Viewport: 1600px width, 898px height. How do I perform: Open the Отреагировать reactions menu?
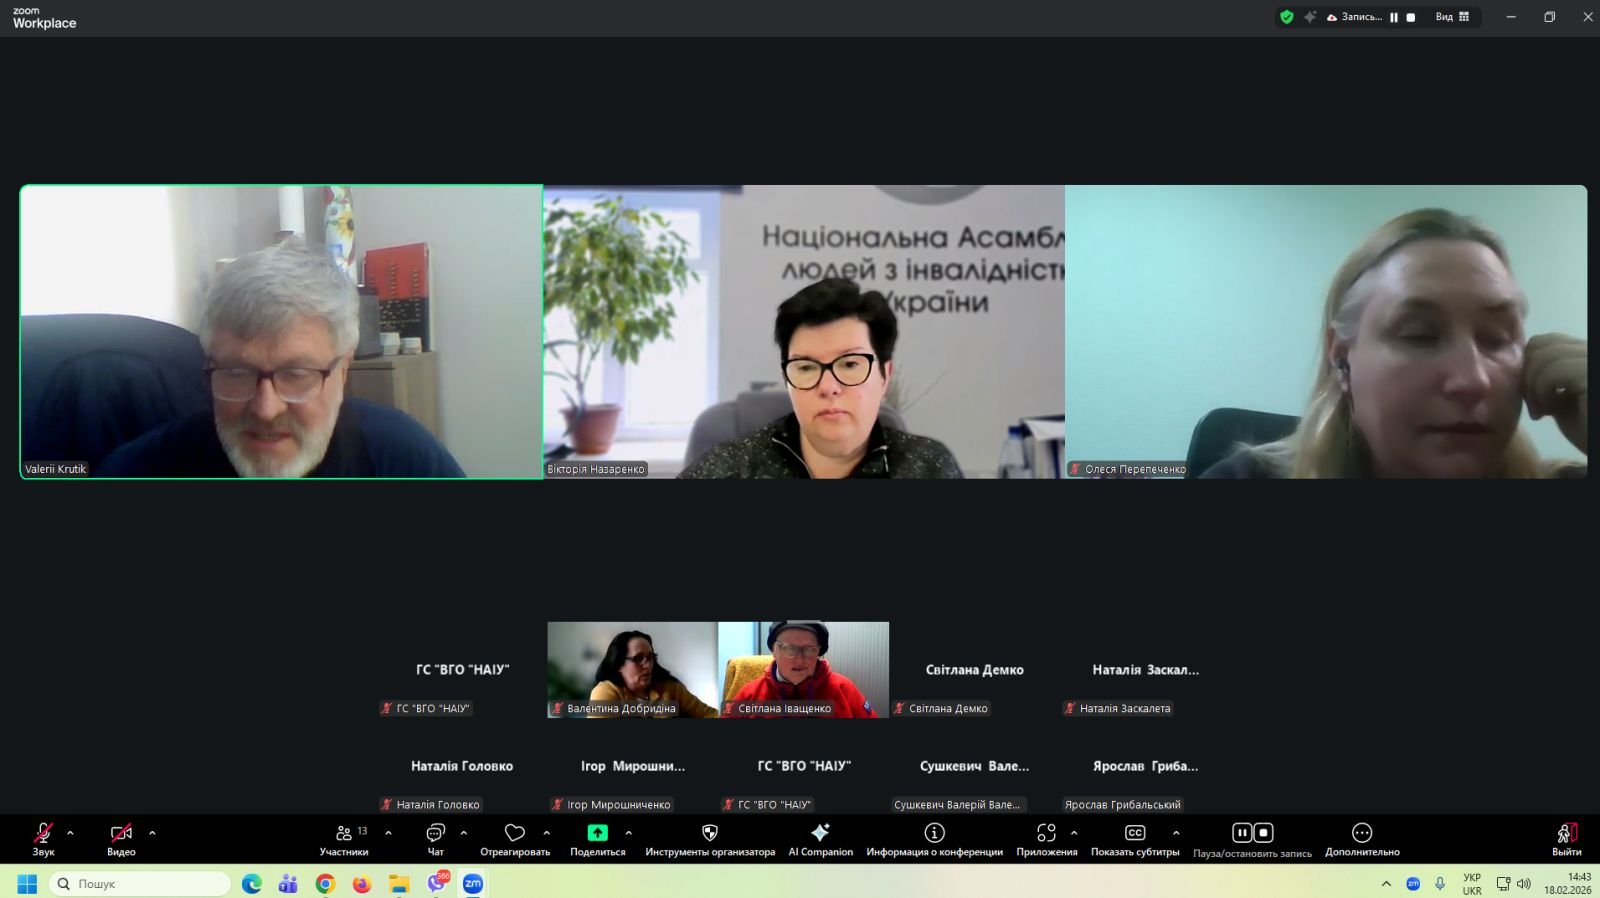point(514,838)
